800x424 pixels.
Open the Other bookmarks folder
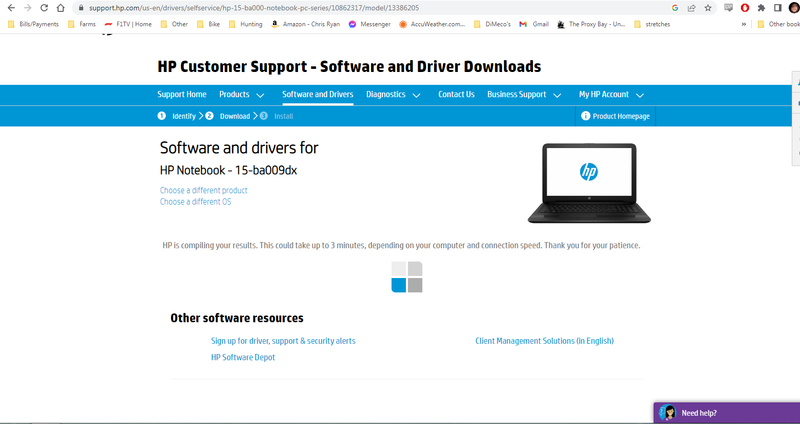pyautogui.click(x=778, y=24)
